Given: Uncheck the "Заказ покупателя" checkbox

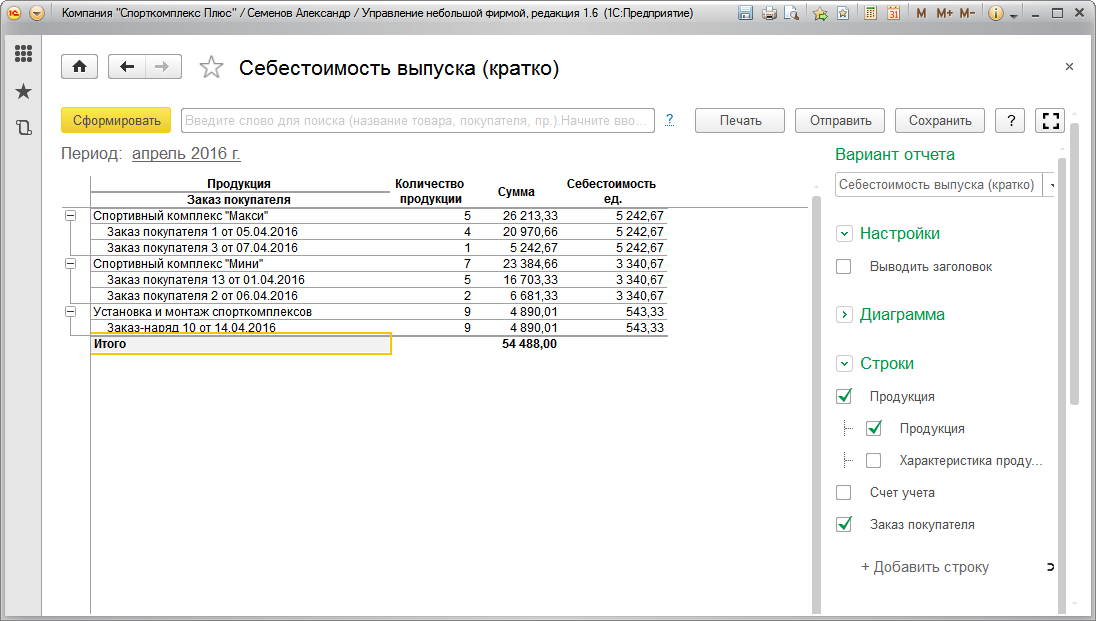Looking at the screenshot, I should tap(844, 524).
